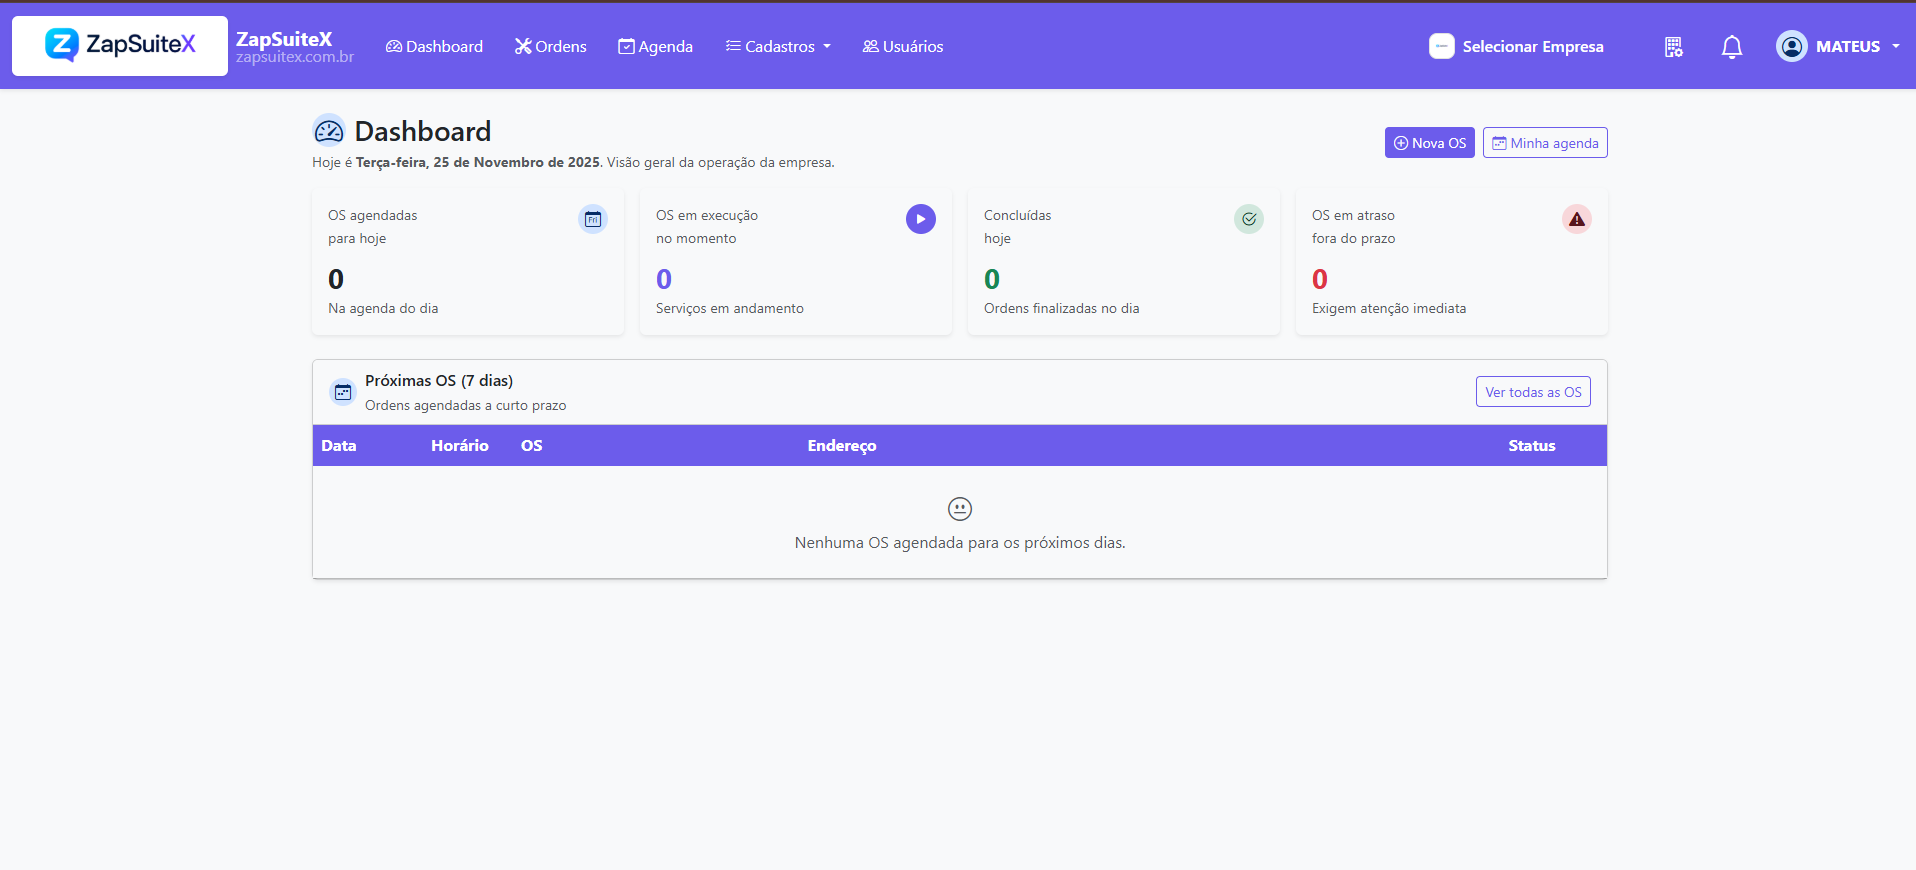Click the 'Exigem atenção imediata' text
This screenshot has width=1916, height=870.
pyautogui.click(x=1389, y=308)
